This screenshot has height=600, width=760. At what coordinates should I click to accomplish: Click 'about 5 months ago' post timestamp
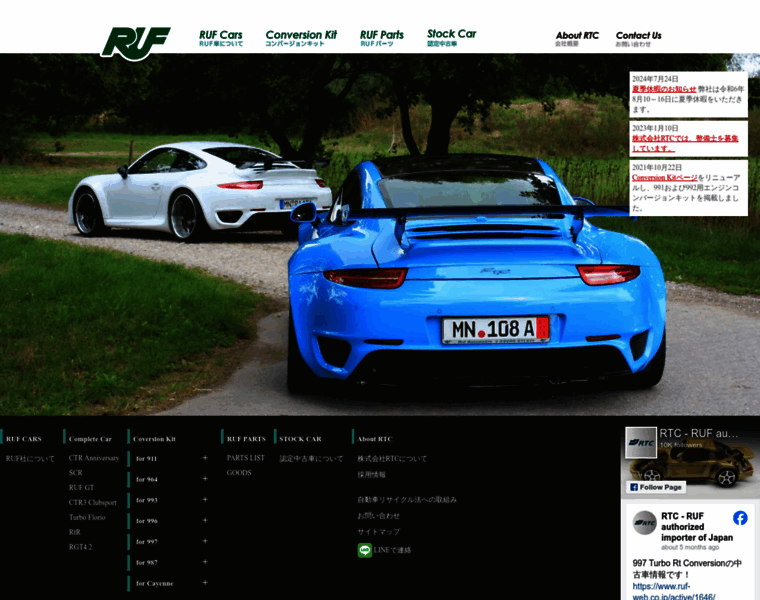(x=690, y=547)
